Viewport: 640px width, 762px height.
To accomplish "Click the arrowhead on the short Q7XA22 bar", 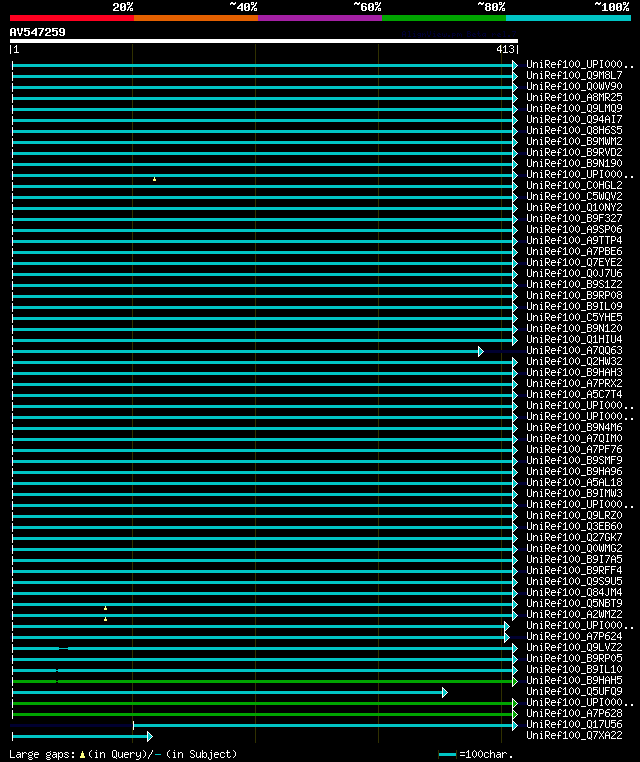I will click(150, 737).
